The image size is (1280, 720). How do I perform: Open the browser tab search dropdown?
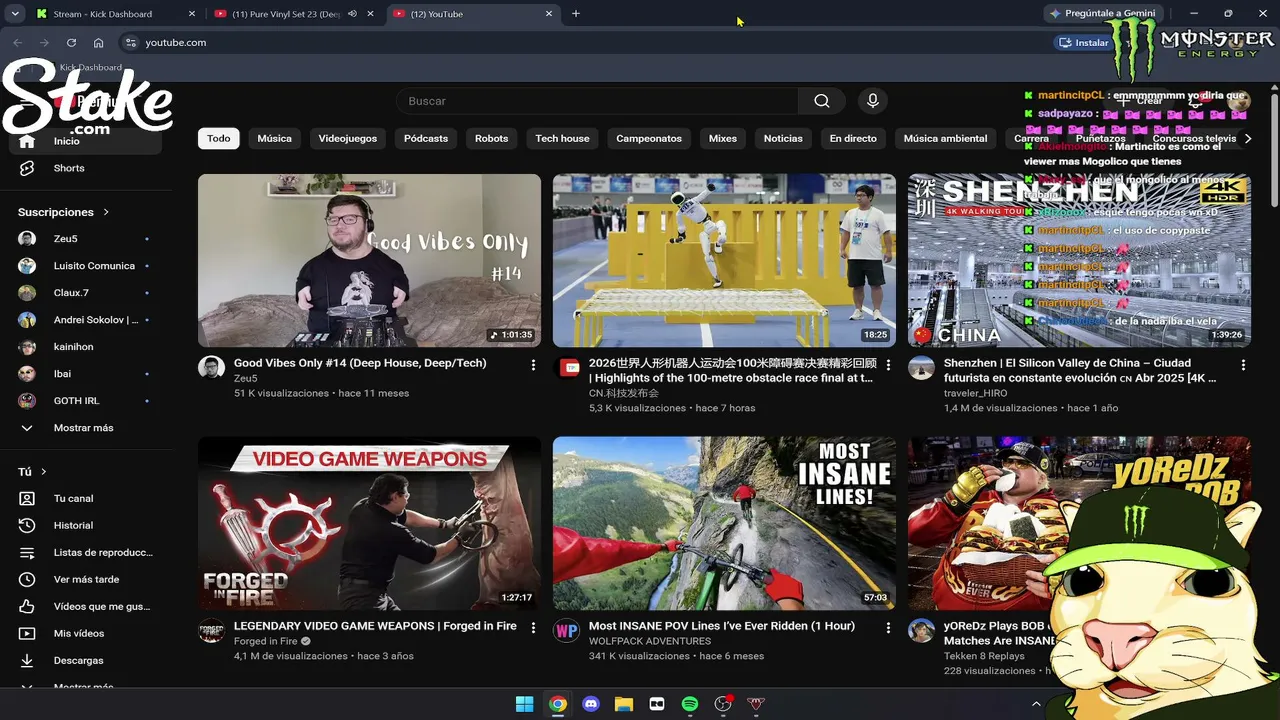[x=15, y=14]
